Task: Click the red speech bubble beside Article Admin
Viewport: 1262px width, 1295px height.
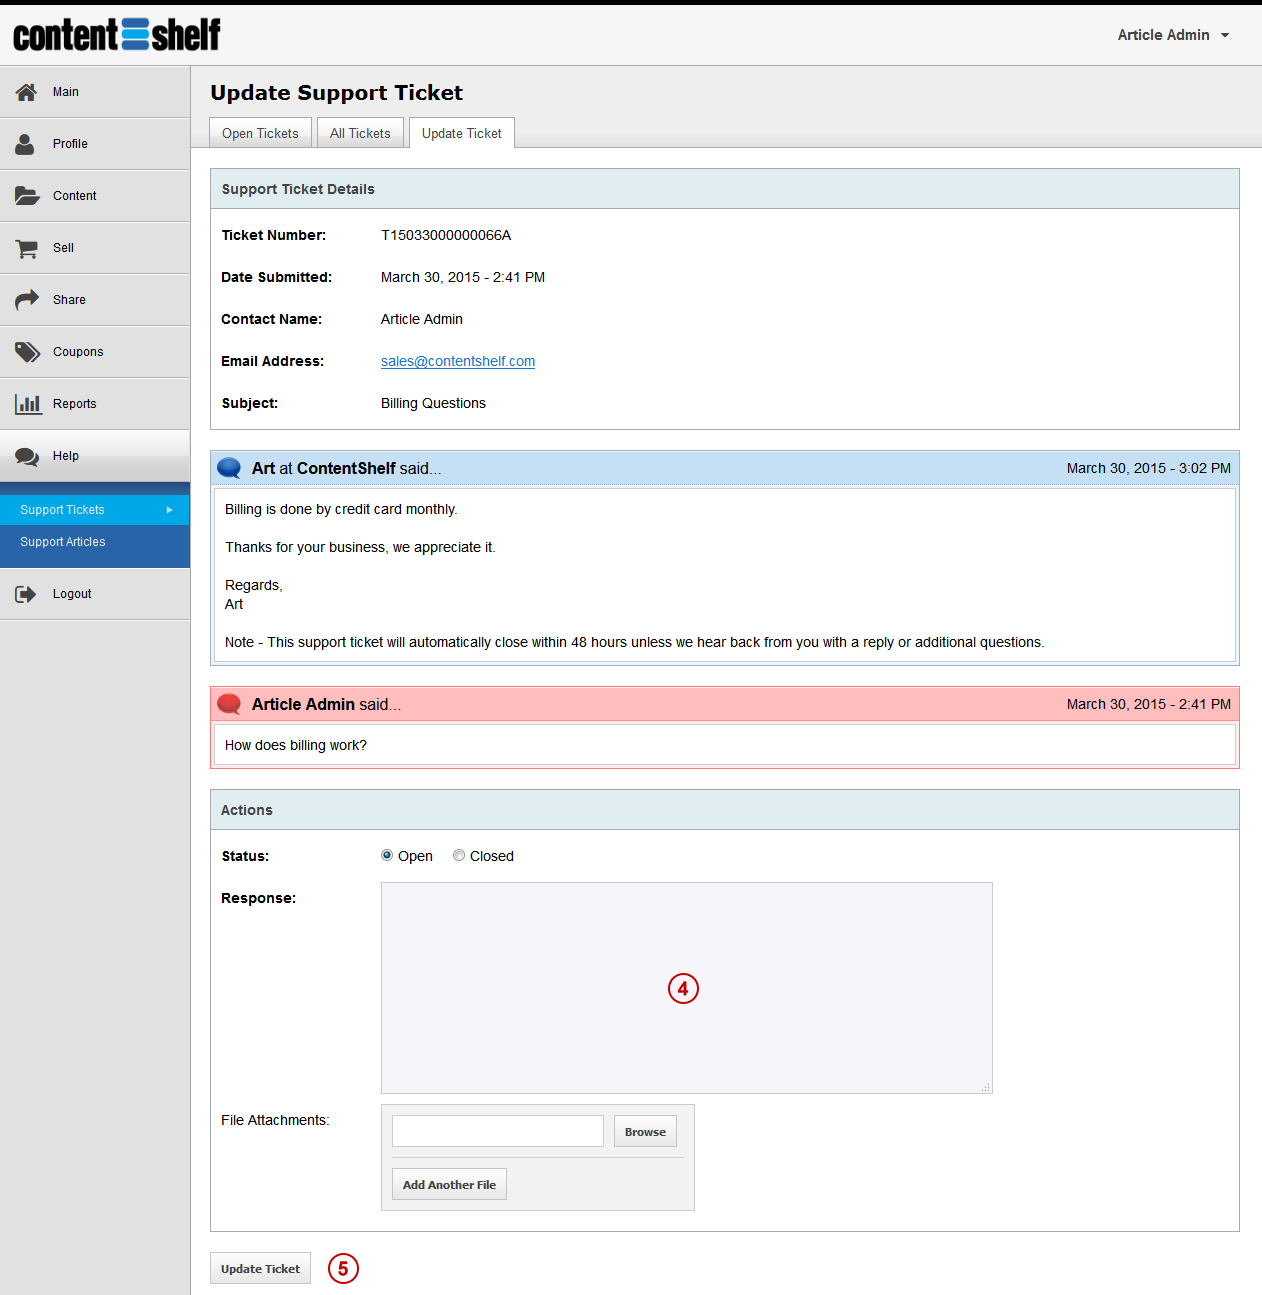Action: coord(229,704)
